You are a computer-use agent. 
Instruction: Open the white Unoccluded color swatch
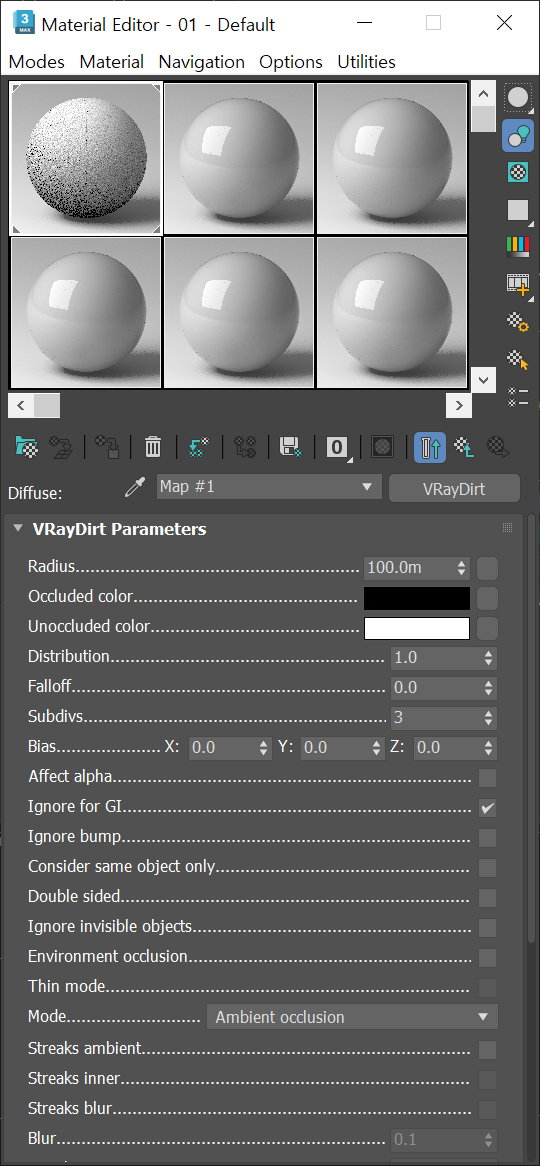[417, 628]
